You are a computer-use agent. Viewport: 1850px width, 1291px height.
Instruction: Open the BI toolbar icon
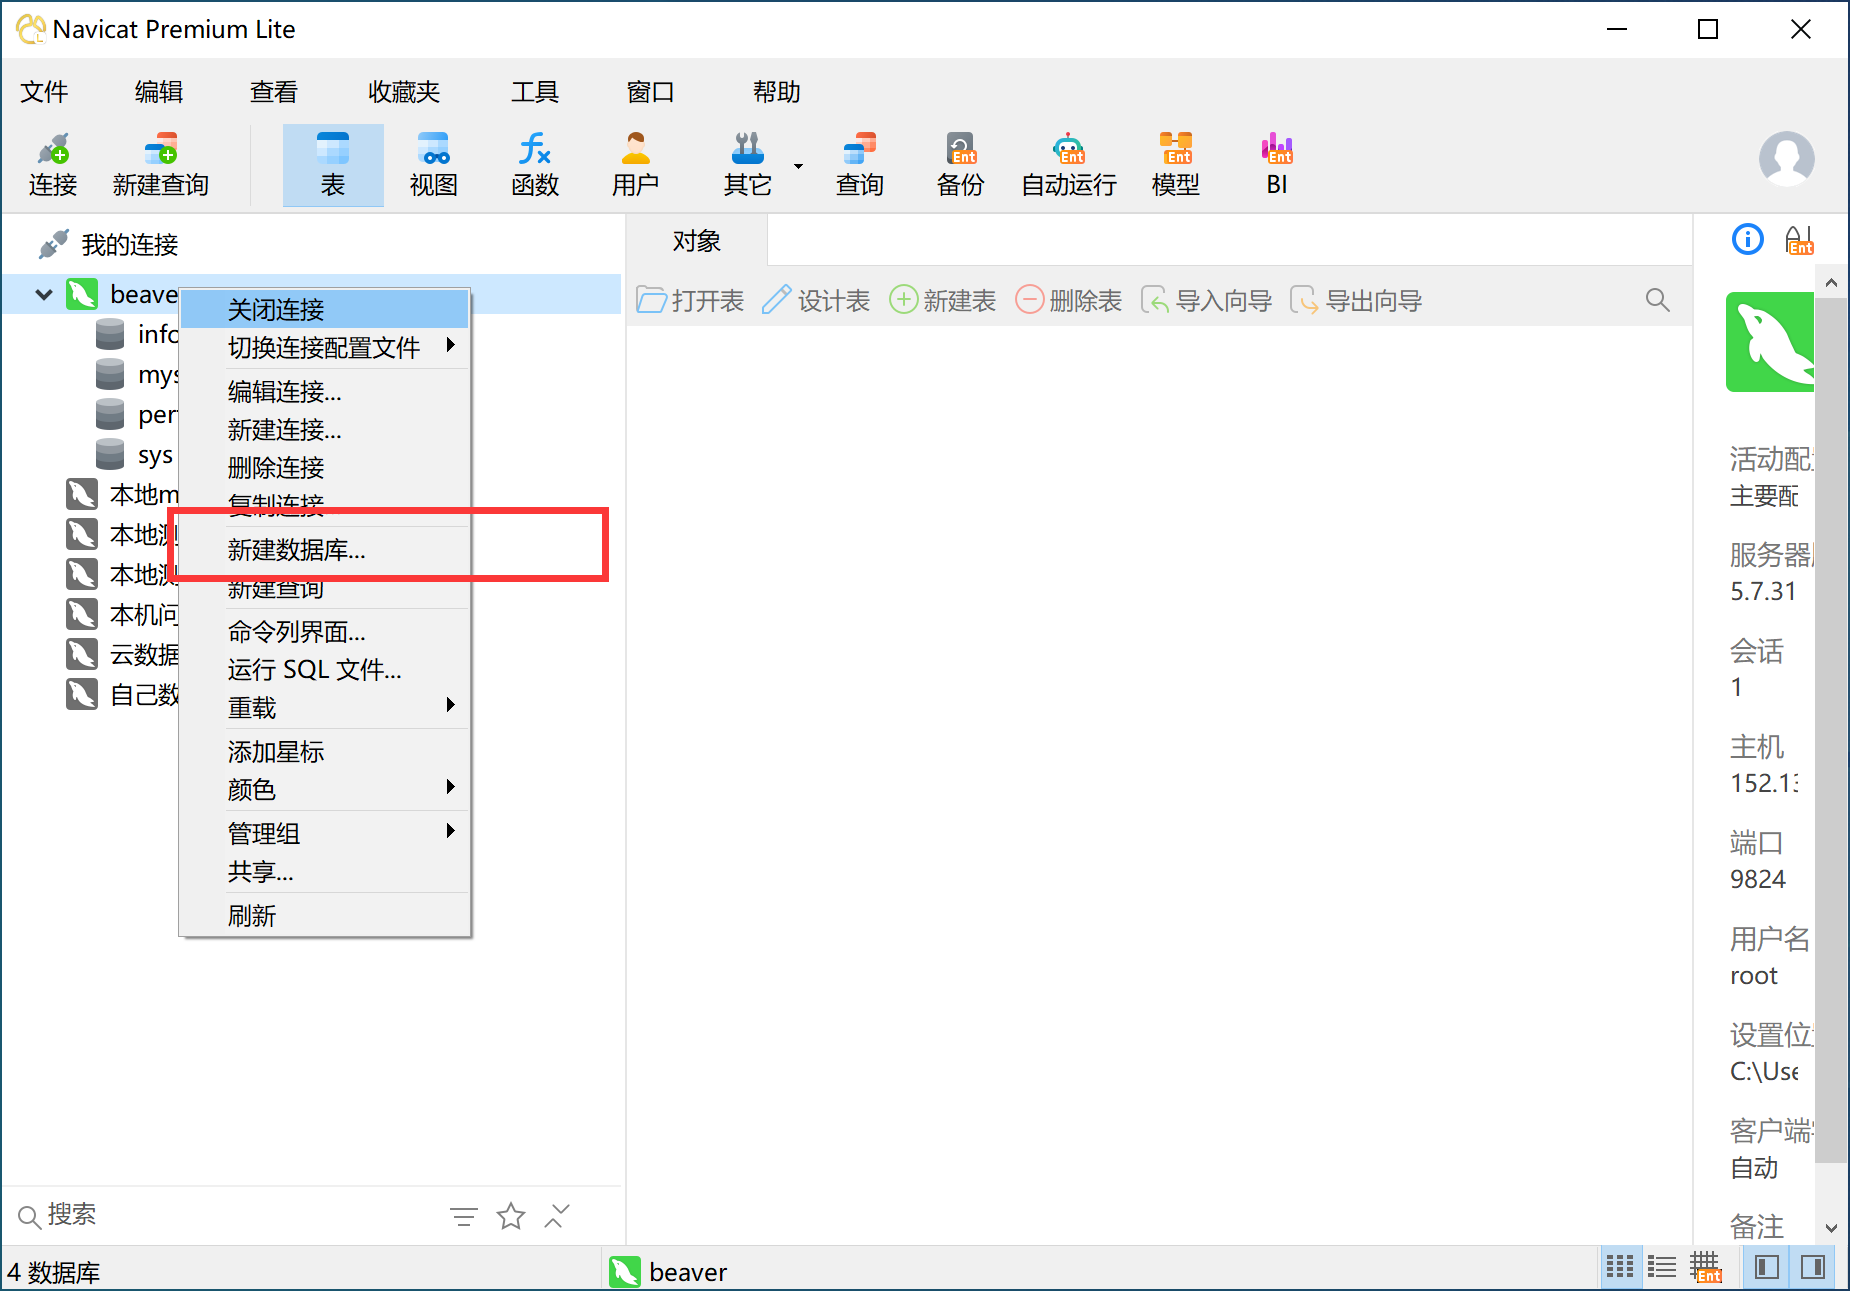(1277, 165)
